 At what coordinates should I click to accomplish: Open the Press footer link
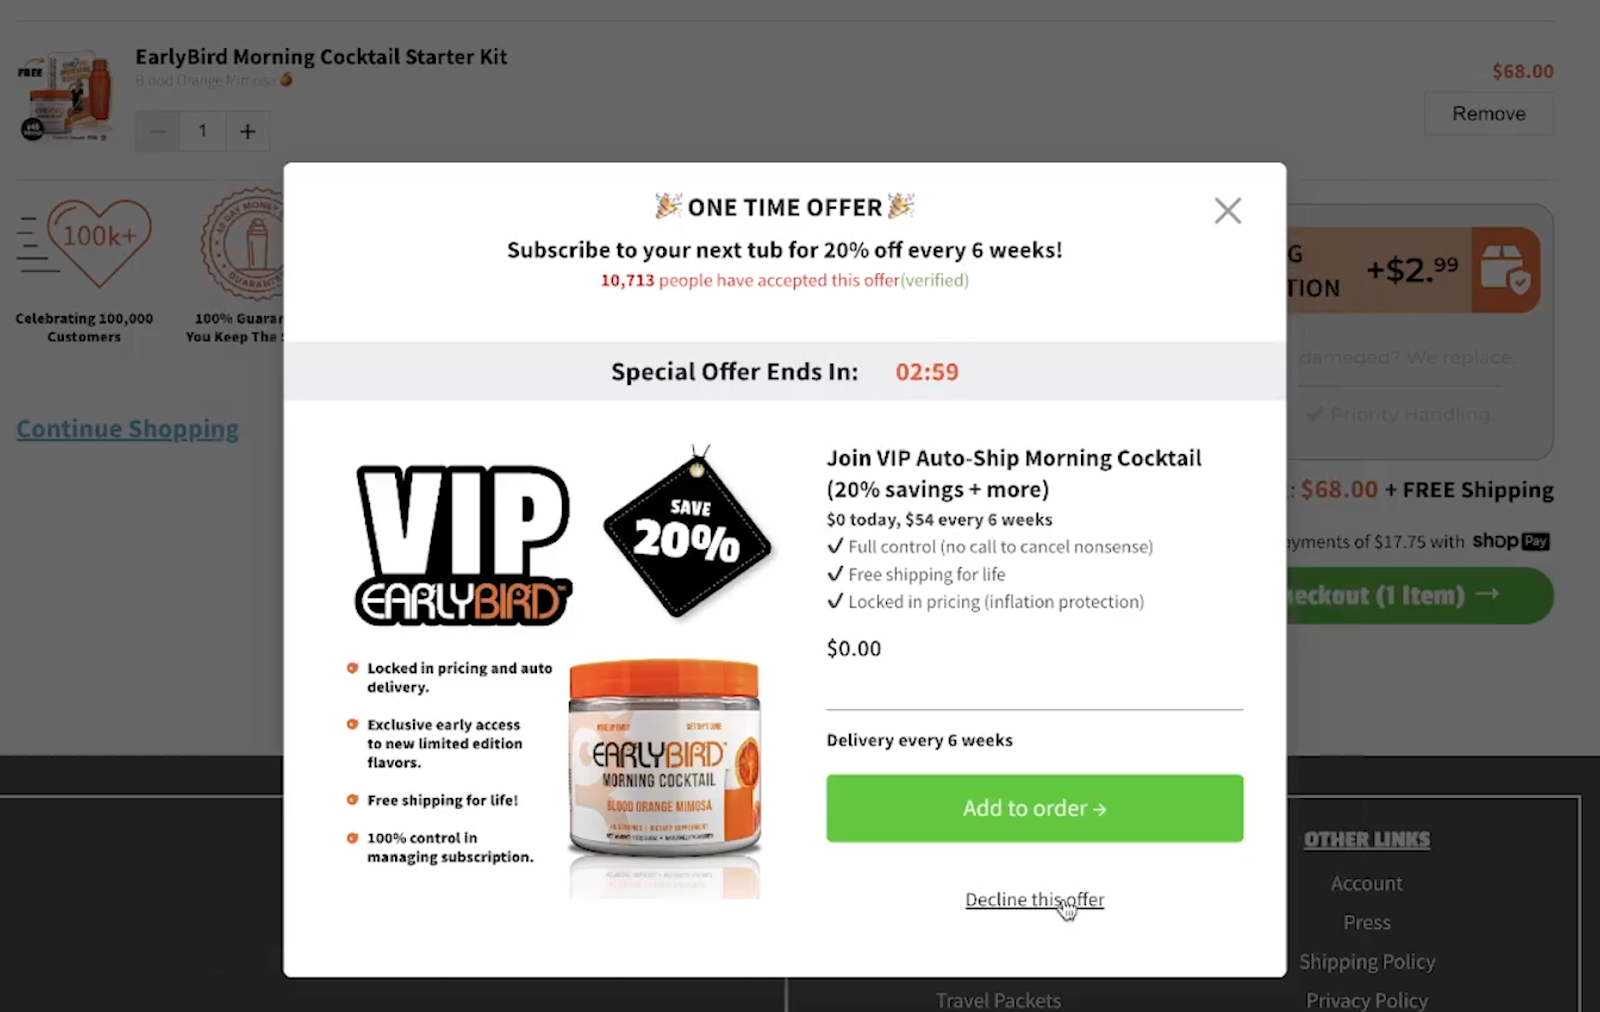point(1366,922)
